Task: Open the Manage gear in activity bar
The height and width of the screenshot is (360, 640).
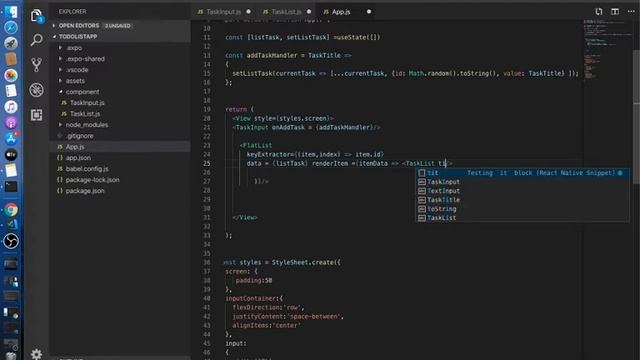Action: (36, 354)
